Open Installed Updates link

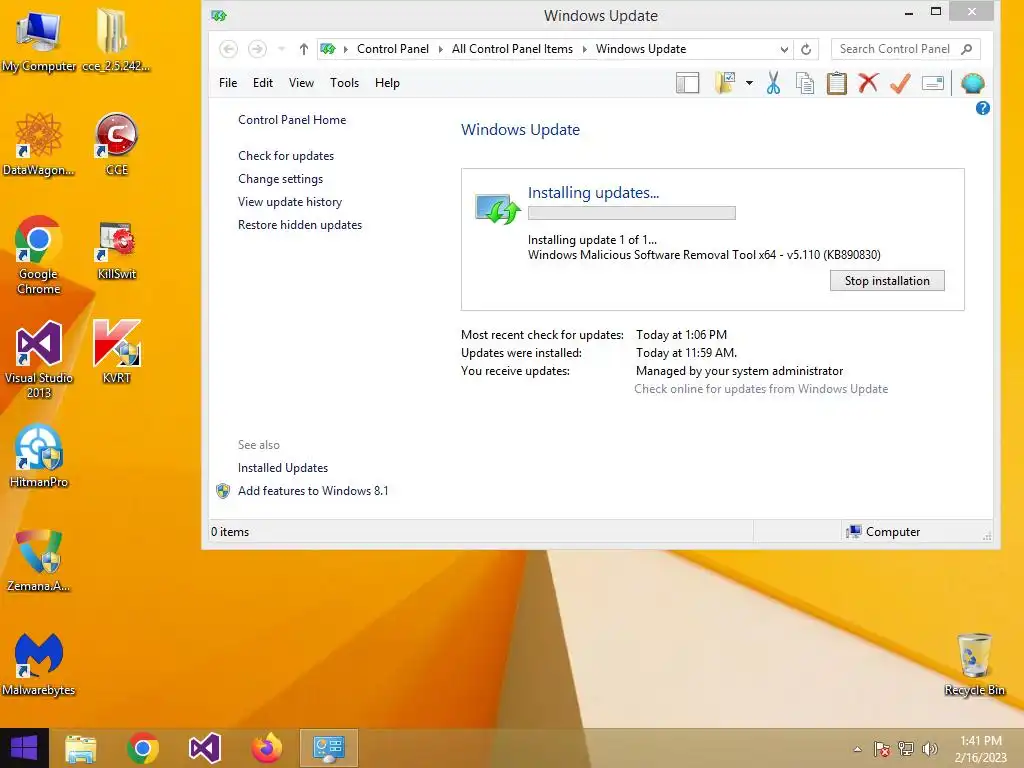click(283, 468)
